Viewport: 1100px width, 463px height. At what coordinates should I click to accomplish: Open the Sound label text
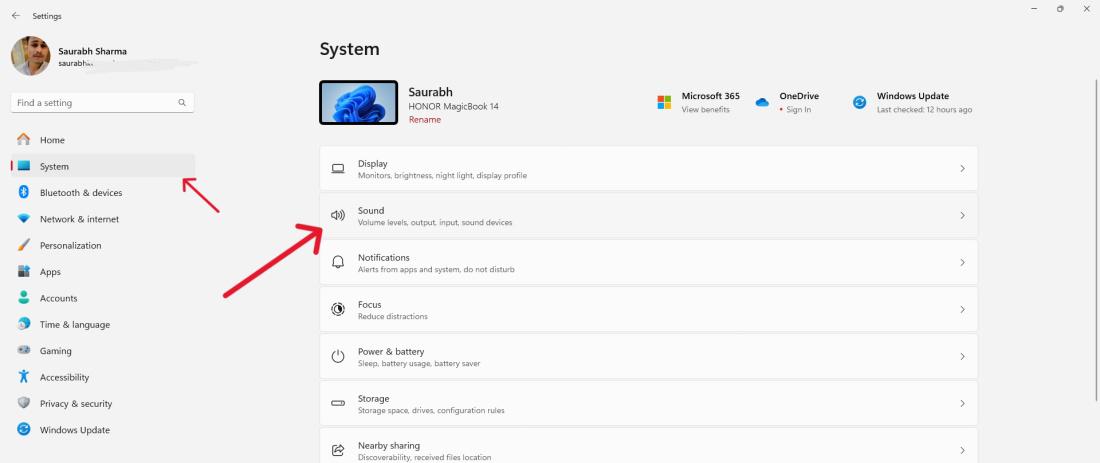click(370, 210)
